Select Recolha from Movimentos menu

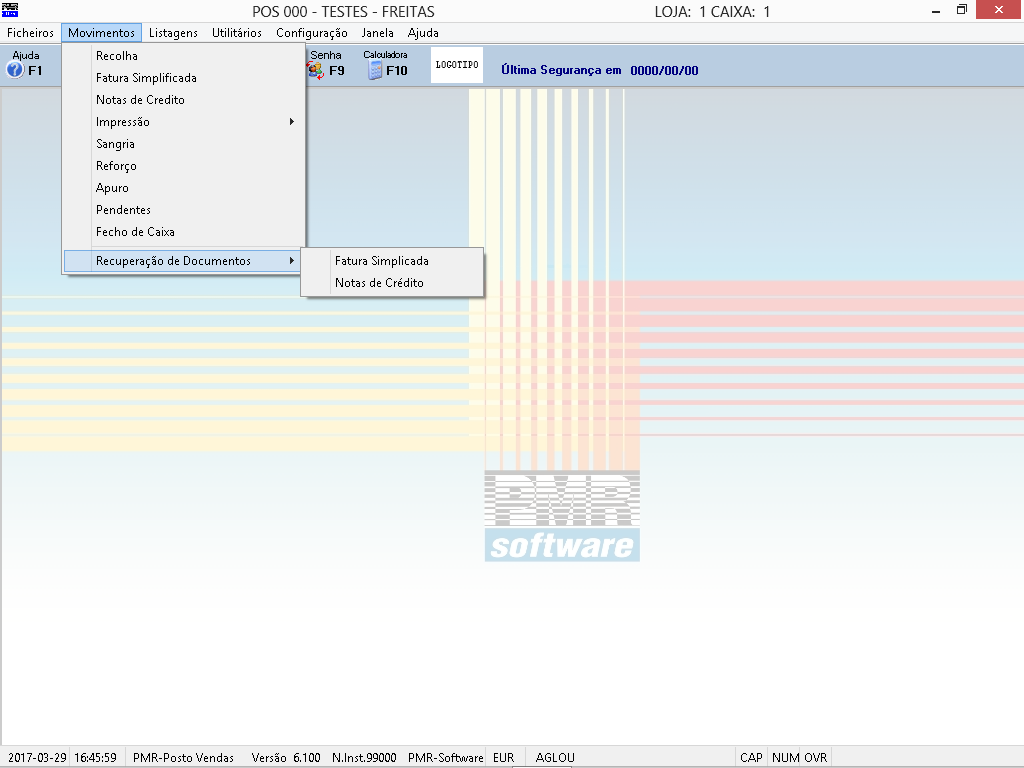[117, 56]
